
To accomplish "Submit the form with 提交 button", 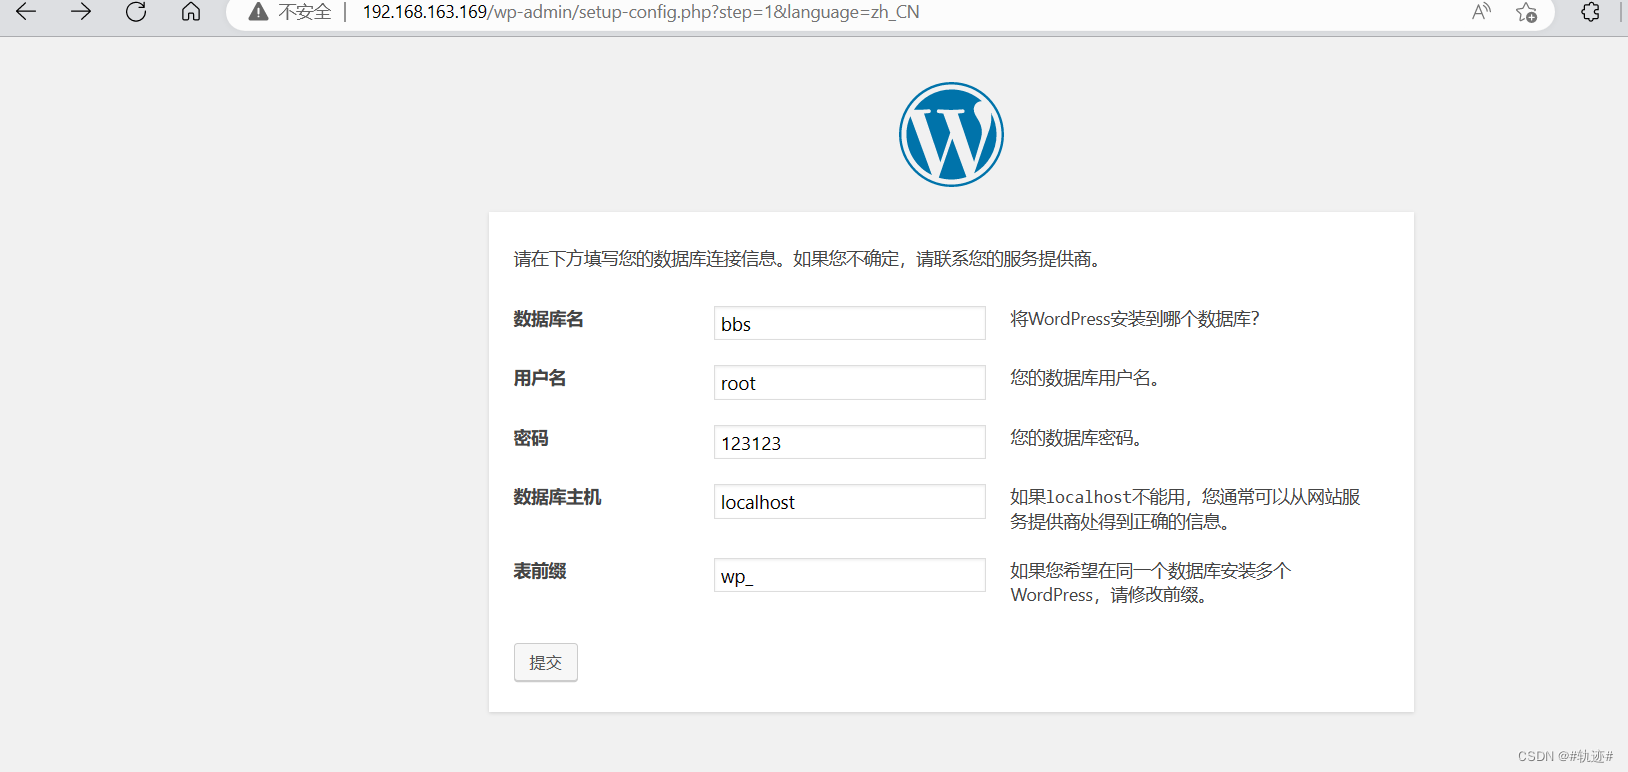I will point(545,662).
